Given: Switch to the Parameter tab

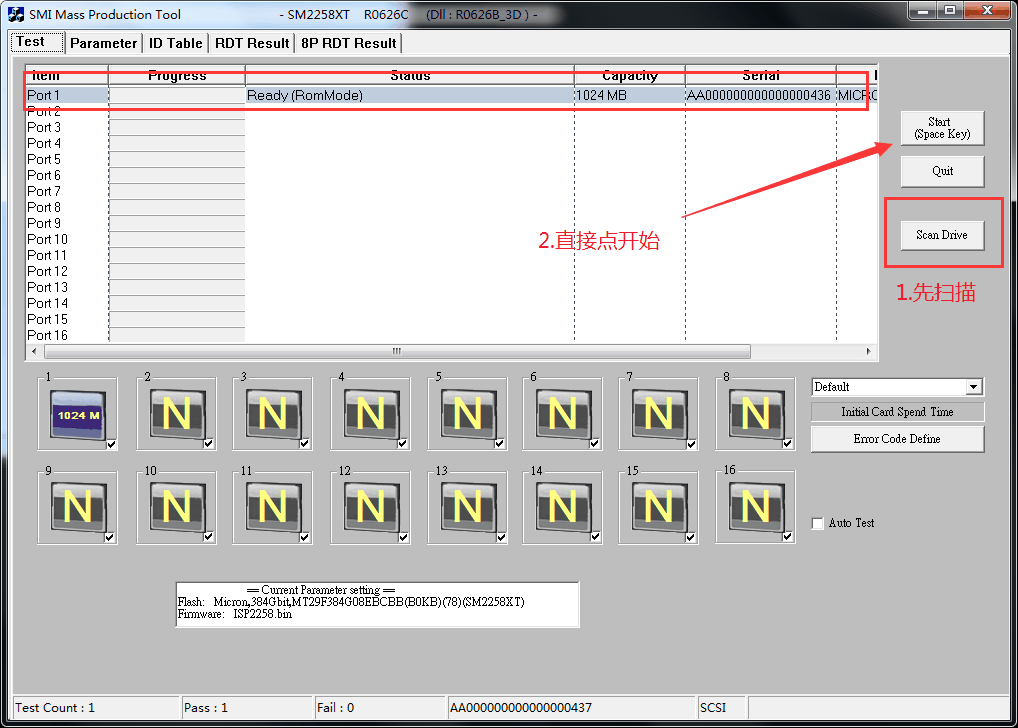Looking at the screenshot, I should click(x=103, y=43).
